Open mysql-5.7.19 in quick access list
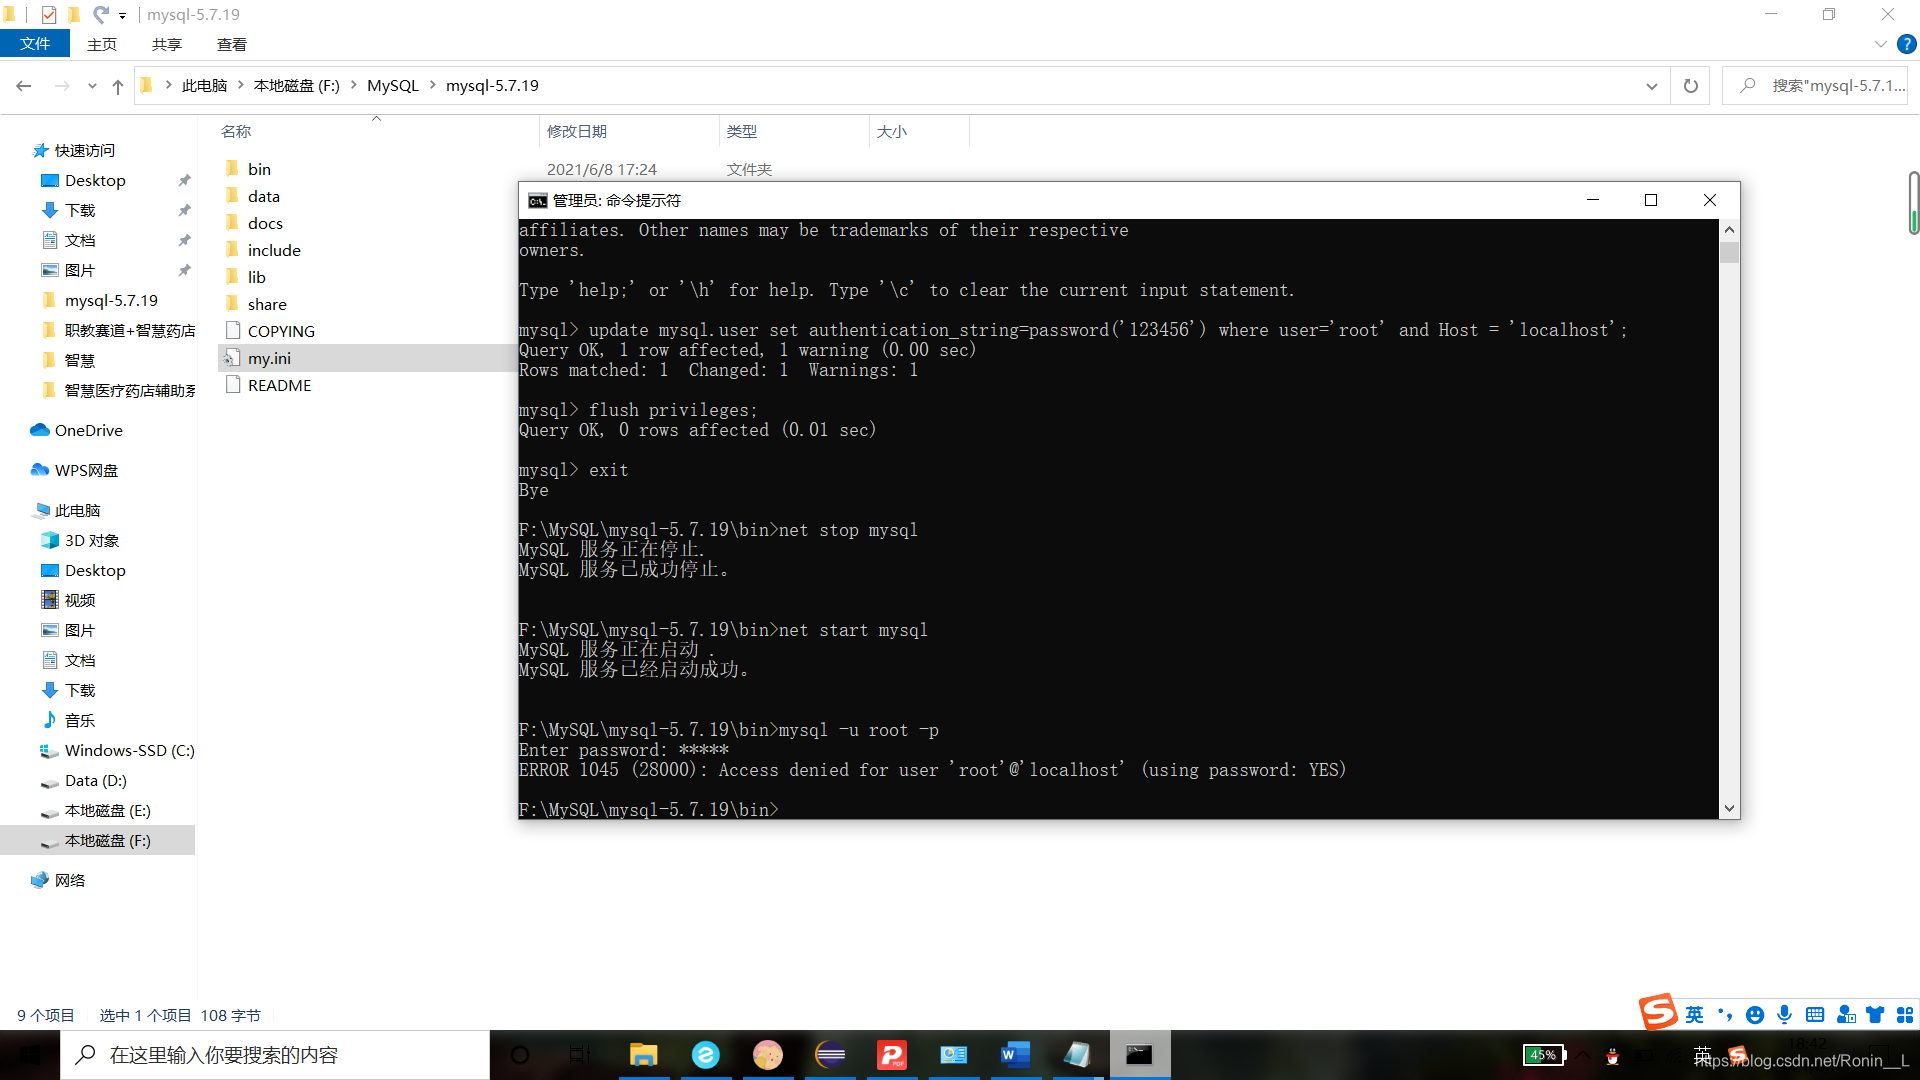The height and width of the screenshot is (1080, 1920). (111, 300)
